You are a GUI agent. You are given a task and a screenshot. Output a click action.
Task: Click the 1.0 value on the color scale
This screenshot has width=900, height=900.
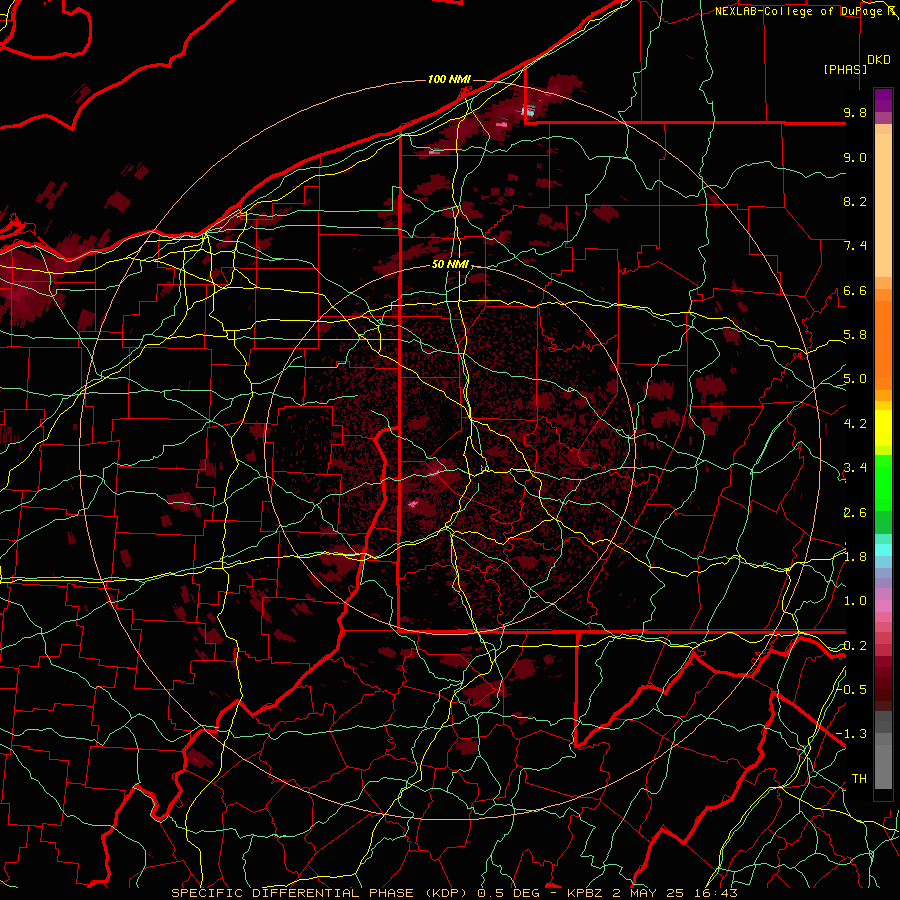(855, 601)
